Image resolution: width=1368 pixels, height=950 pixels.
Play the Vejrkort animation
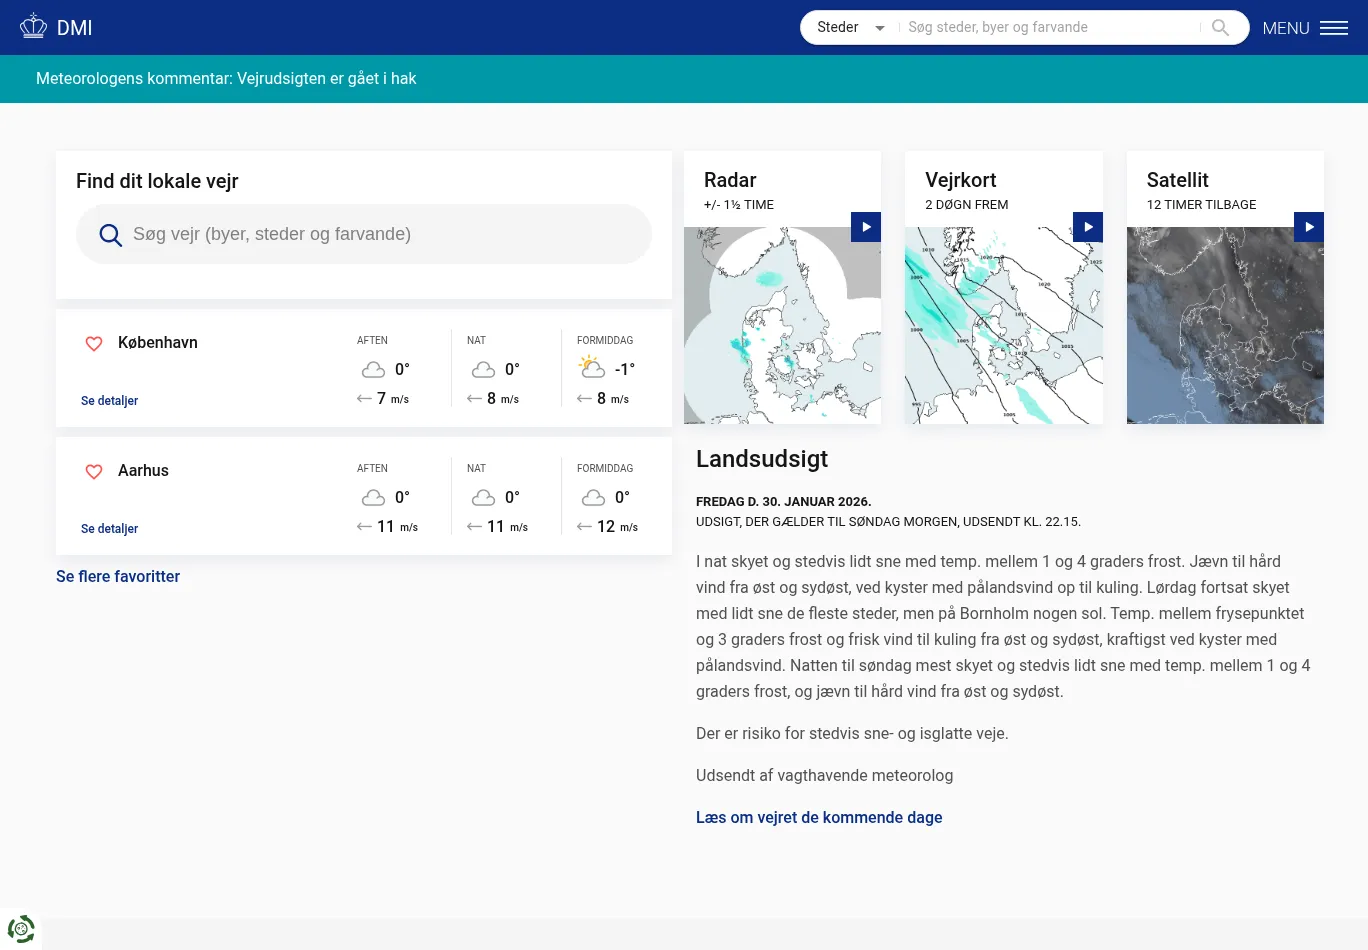pos(1088,227)
